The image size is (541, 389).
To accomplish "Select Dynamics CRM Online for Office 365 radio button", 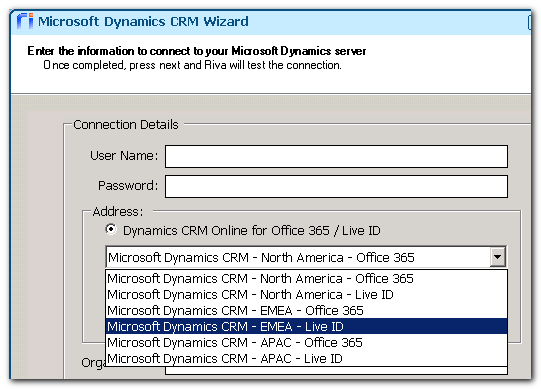I will click(111, 229).
